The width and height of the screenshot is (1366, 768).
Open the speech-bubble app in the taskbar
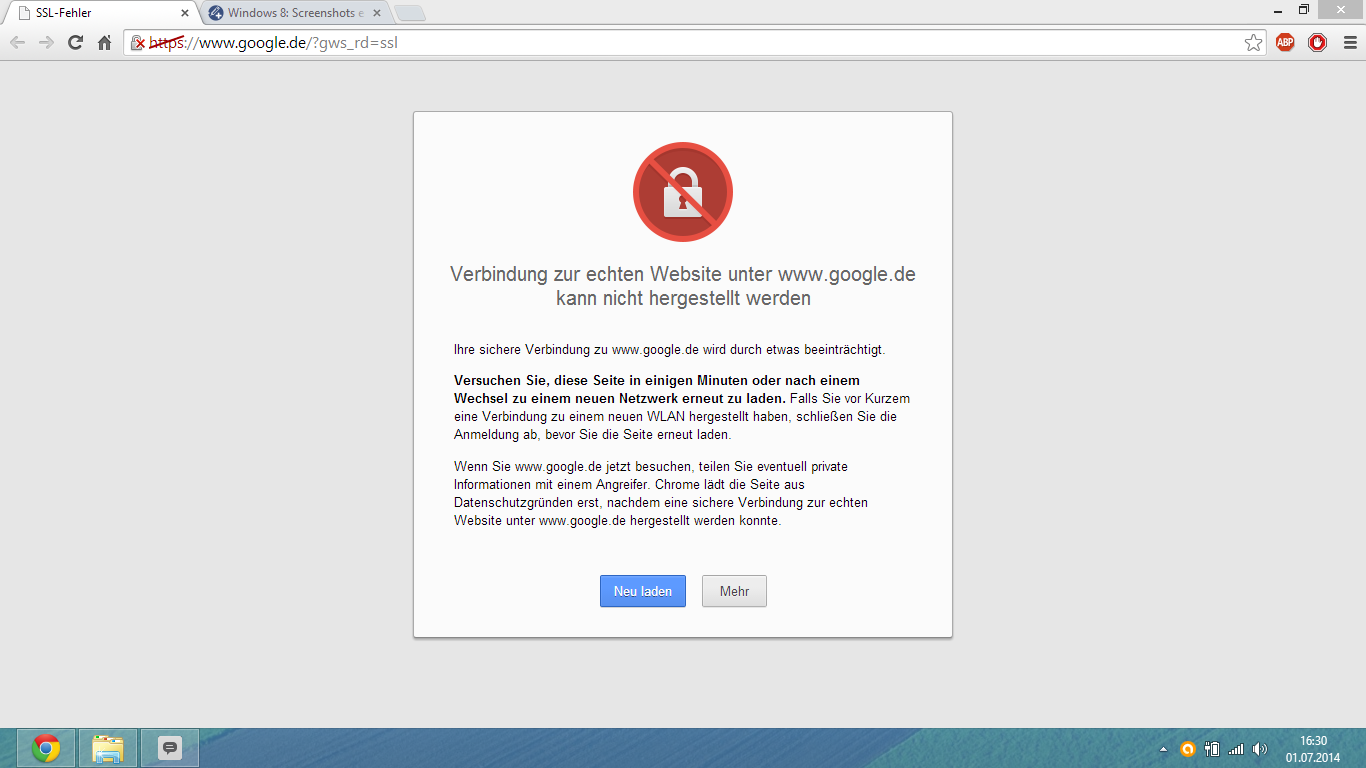pos(170,748)
